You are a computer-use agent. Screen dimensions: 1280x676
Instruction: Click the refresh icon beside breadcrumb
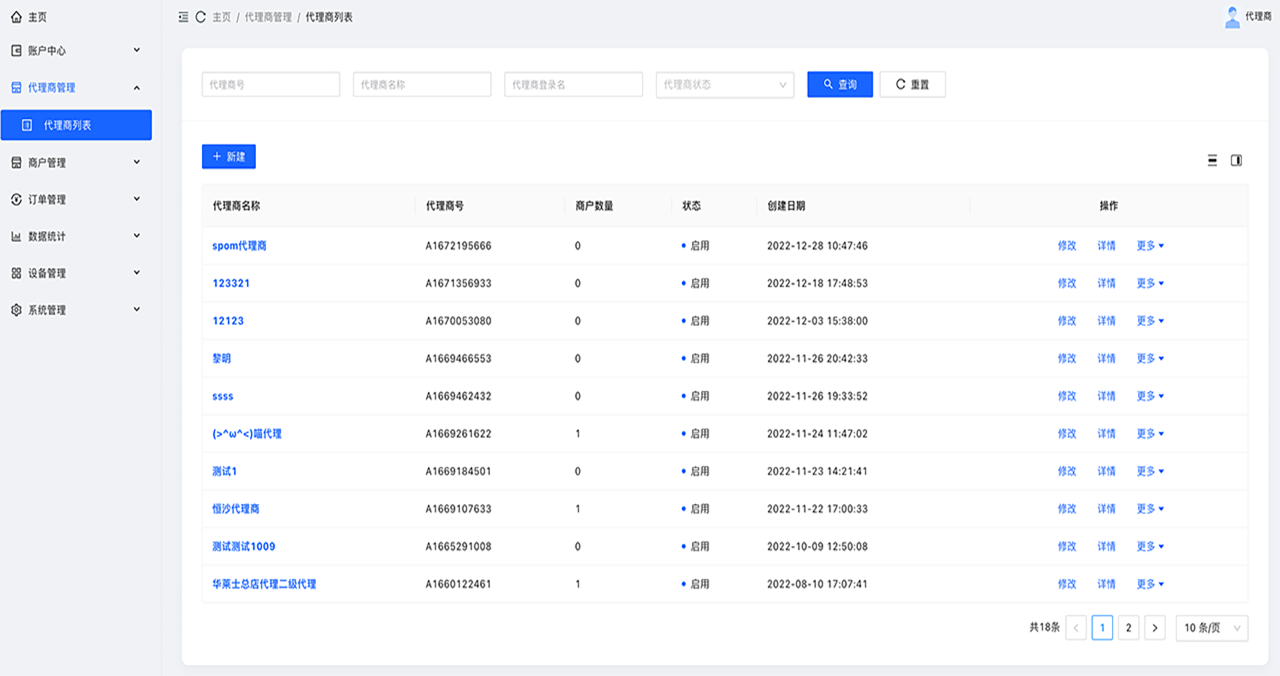(x=200, y=17)
